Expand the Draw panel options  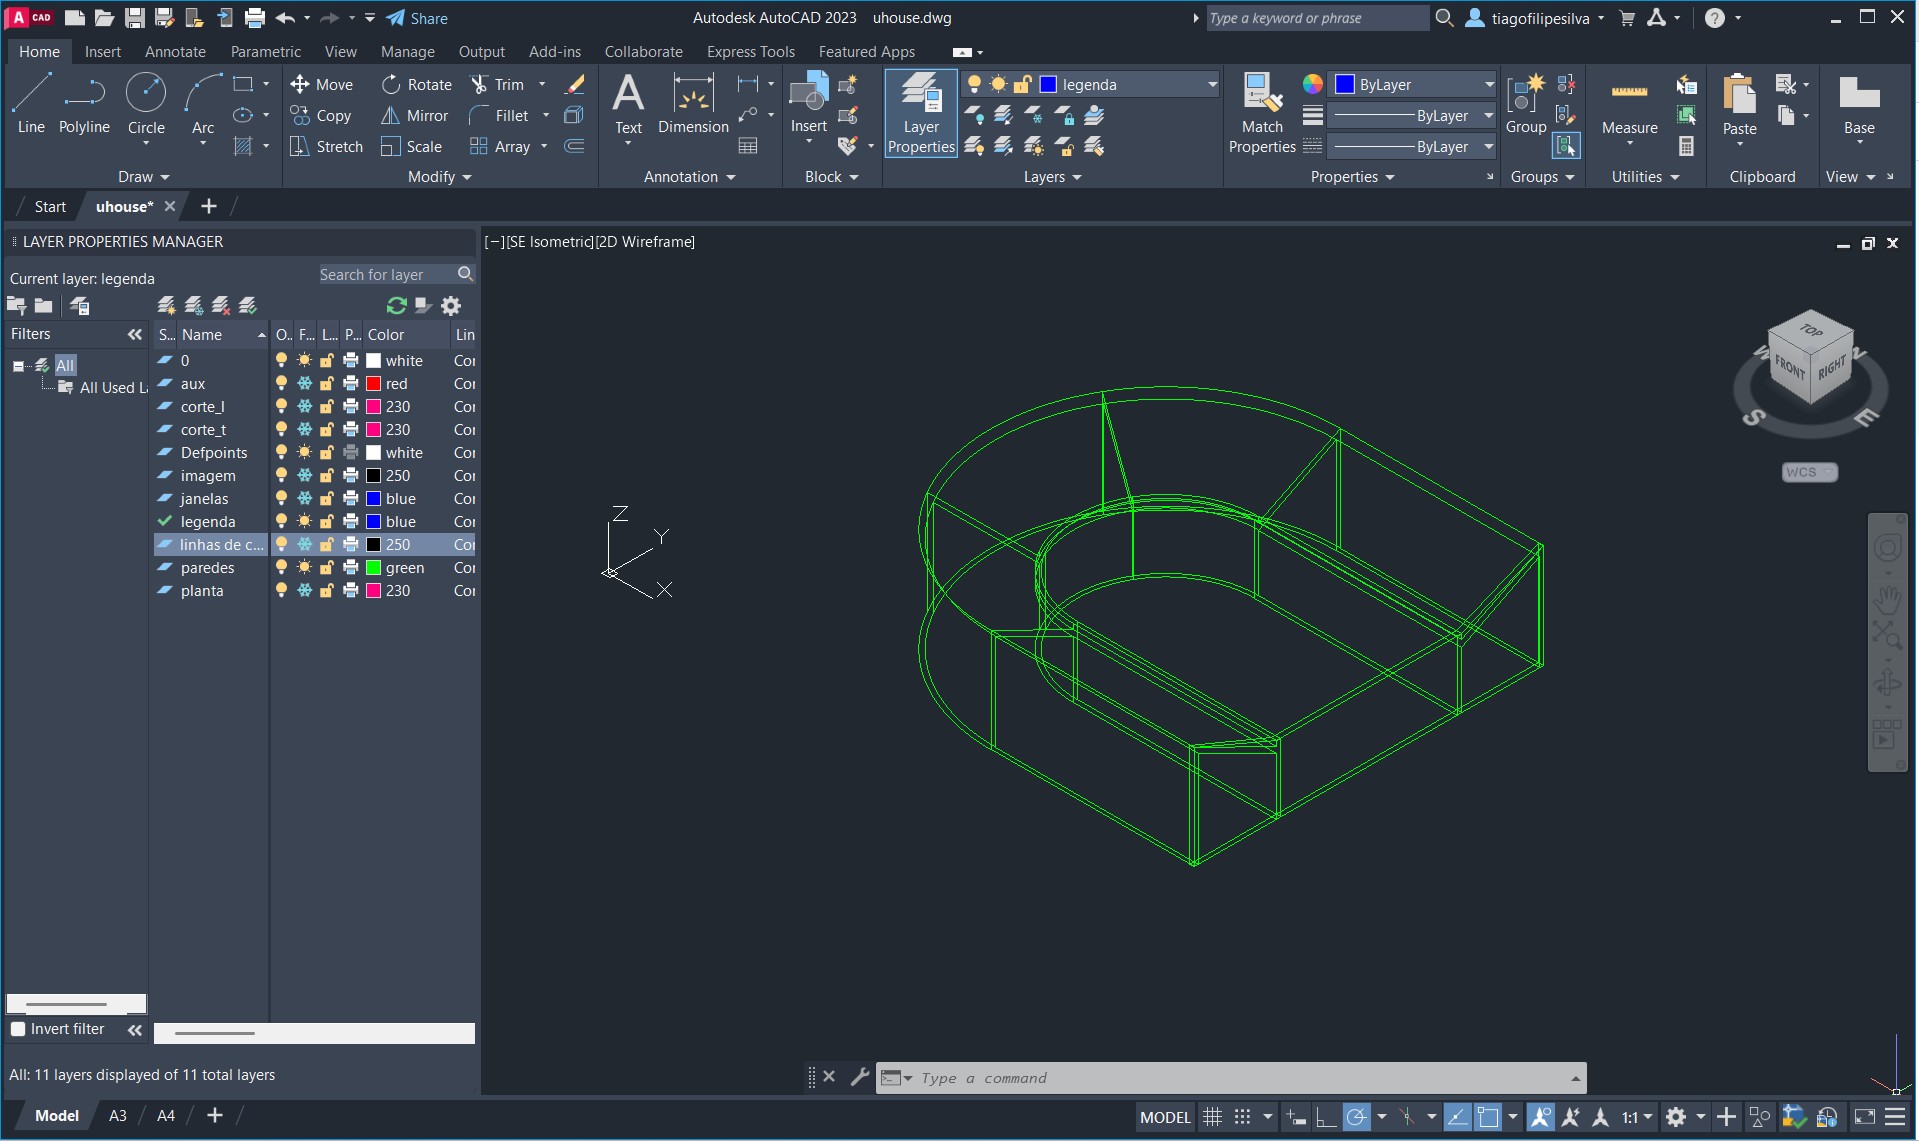click(144, 177)
